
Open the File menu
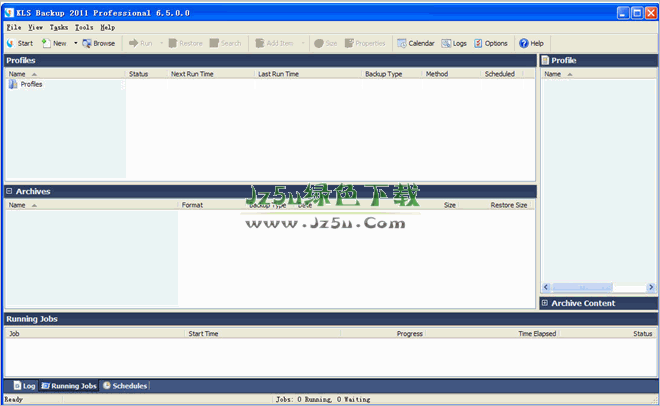click(x=14, y=27)
